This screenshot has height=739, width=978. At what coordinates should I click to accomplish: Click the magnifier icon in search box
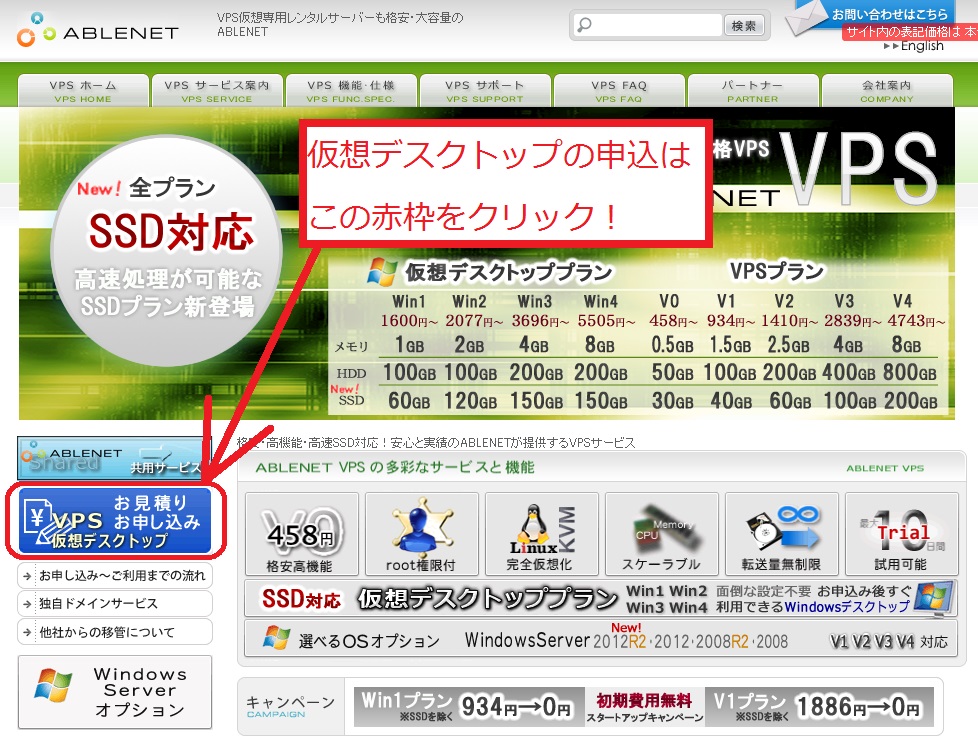(x=584, y=26)
